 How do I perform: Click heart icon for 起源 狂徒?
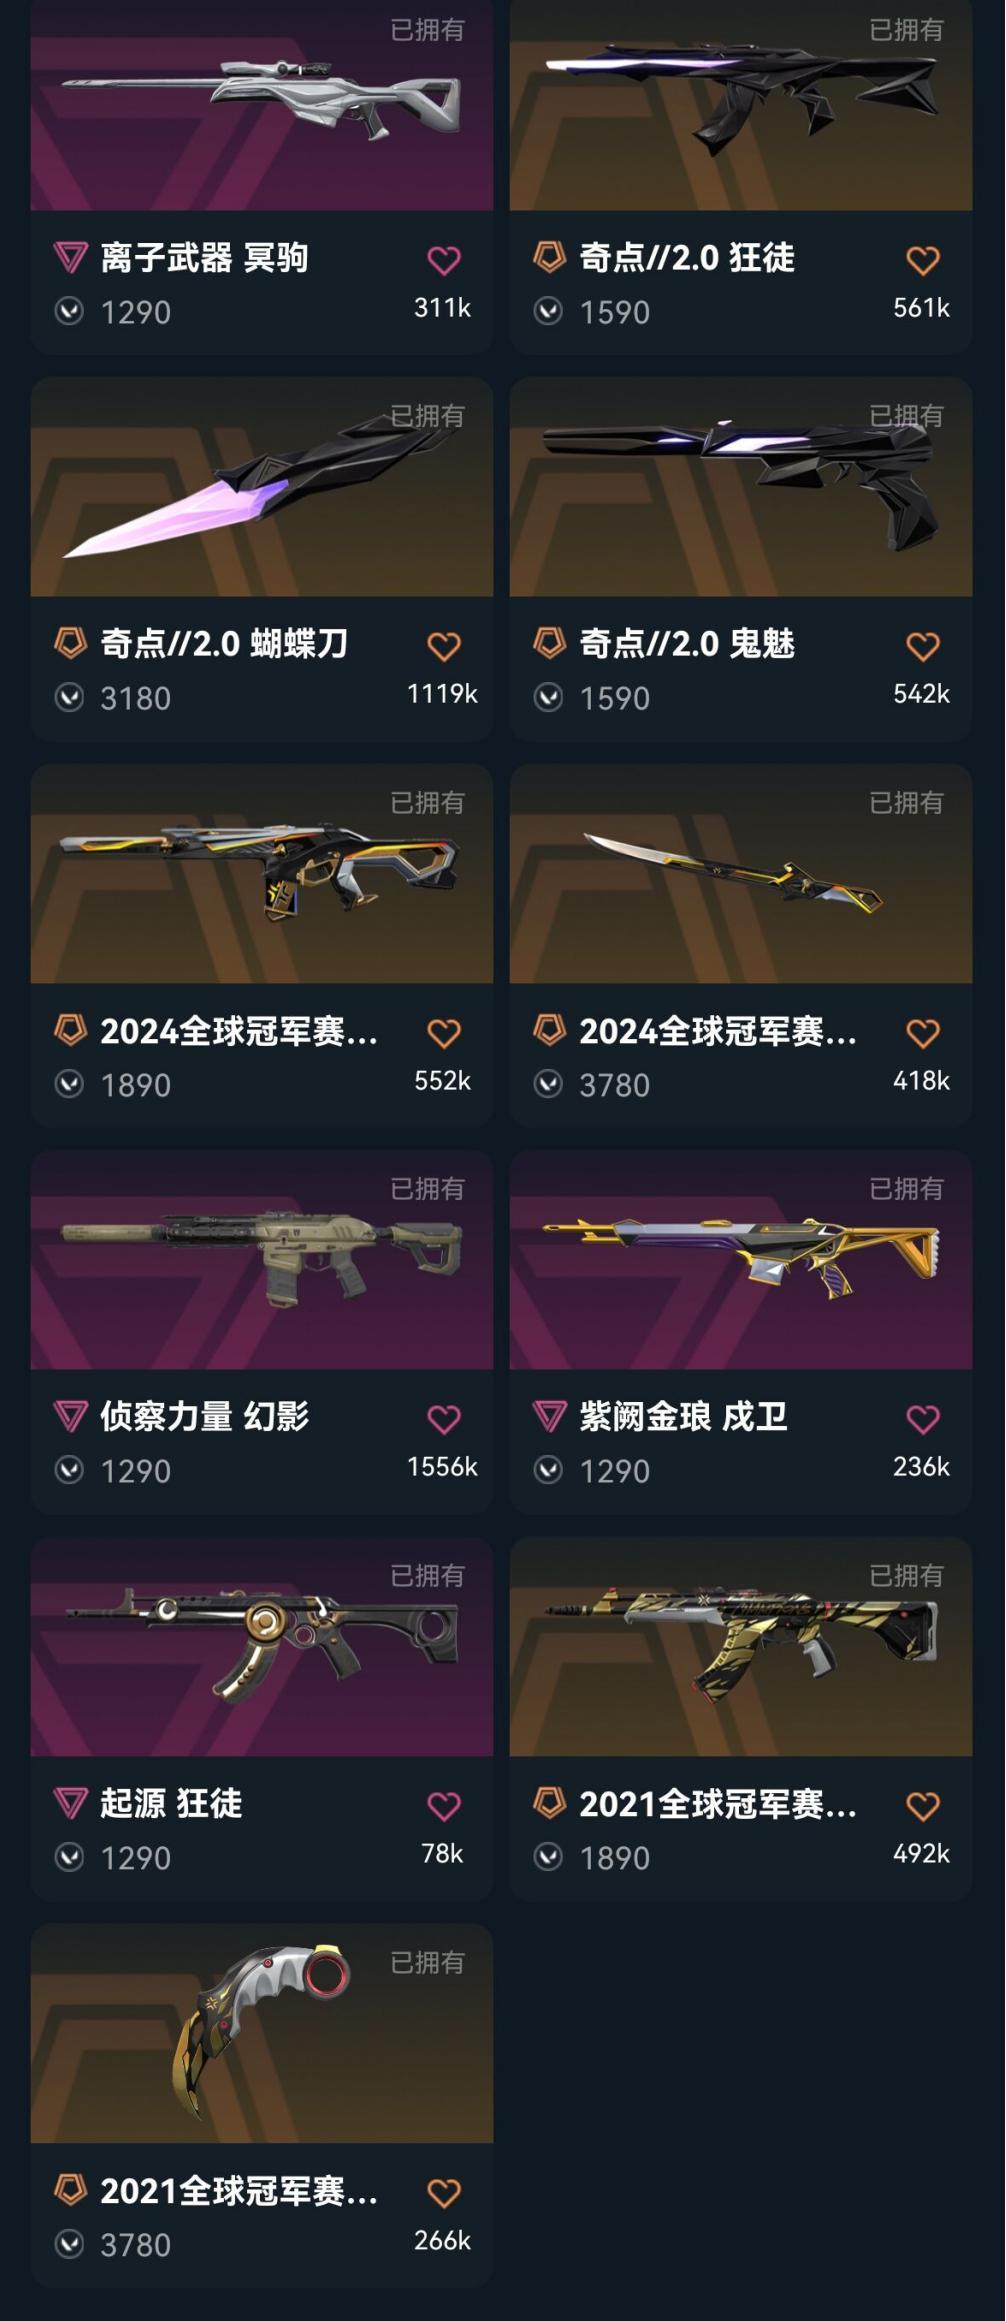[x=444, y=1807]
